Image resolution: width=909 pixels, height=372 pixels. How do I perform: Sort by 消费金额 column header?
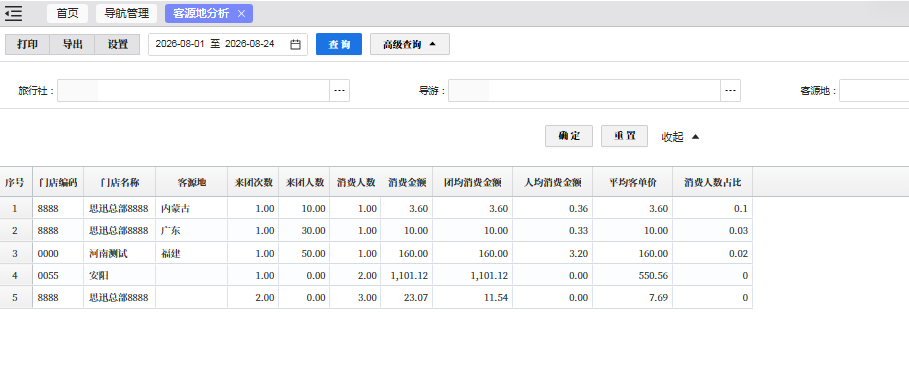pos(406,182)
